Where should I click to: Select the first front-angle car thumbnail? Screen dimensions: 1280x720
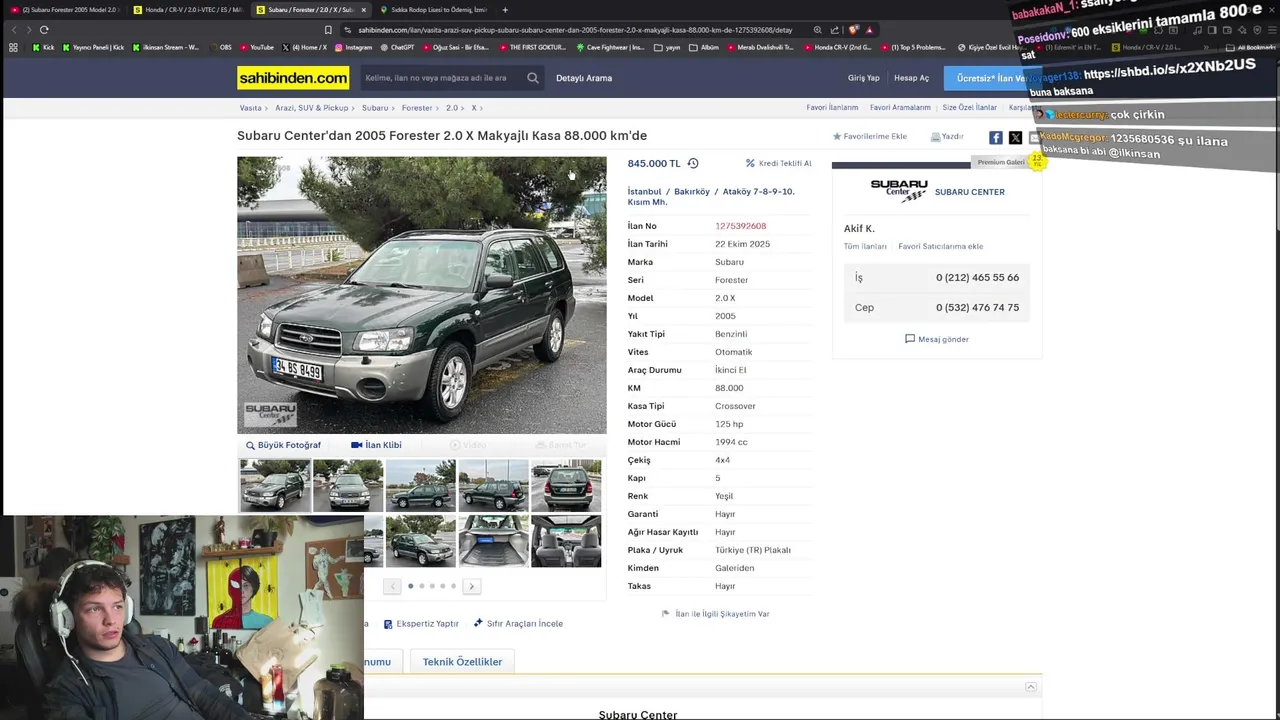(x=275, y=485)
